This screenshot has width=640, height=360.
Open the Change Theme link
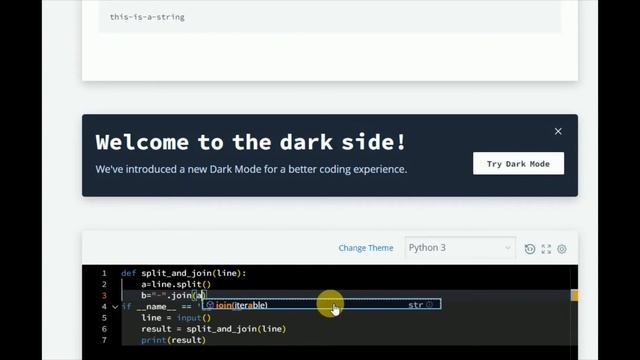click(366, 248)
